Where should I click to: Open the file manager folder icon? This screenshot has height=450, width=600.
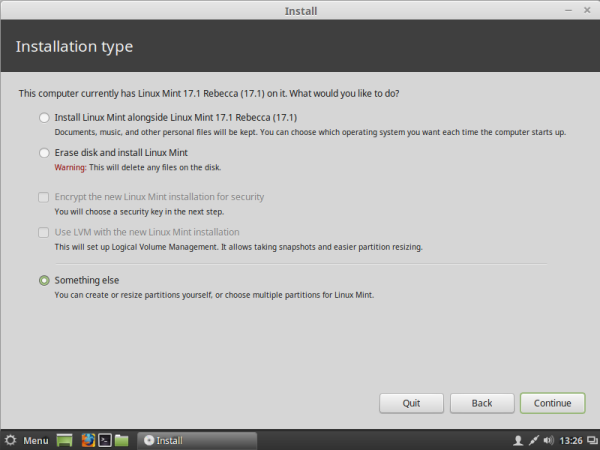[122, 440]
